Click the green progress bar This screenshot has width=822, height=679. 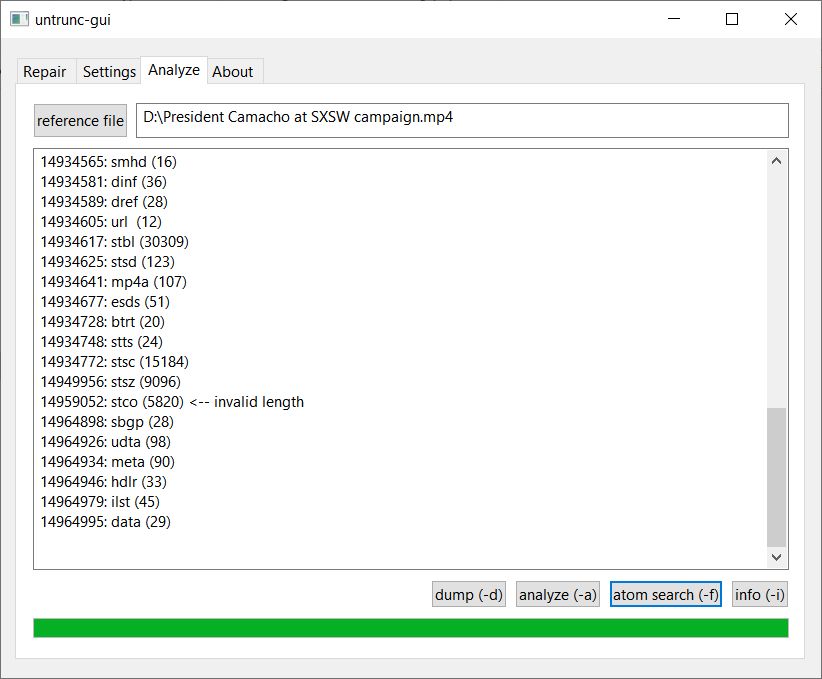coord(411,627)
